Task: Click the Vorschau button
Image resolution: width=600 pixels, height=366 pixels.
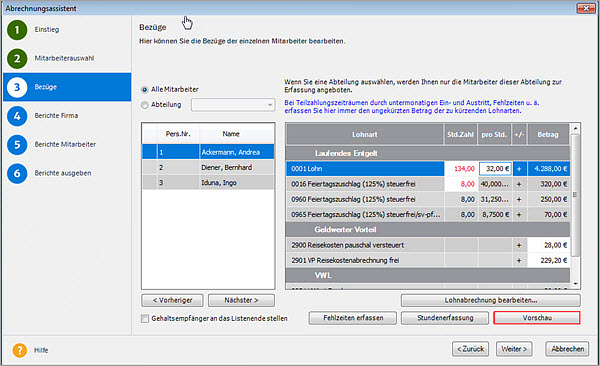Action: pyautogui.click(x=537, y=318)
